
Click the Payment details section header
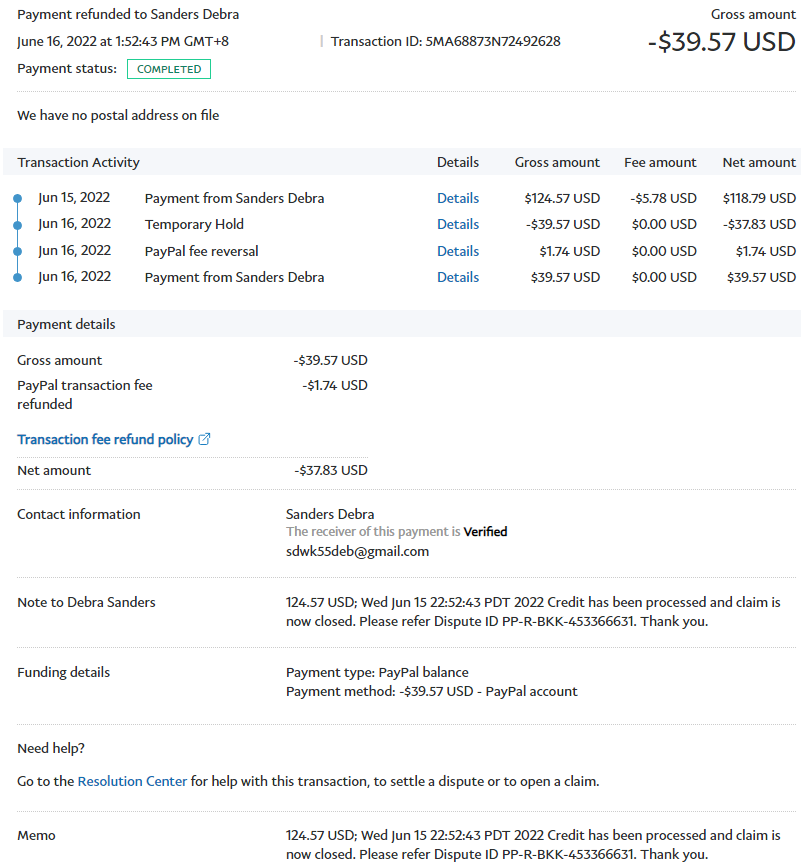[66, 324]
